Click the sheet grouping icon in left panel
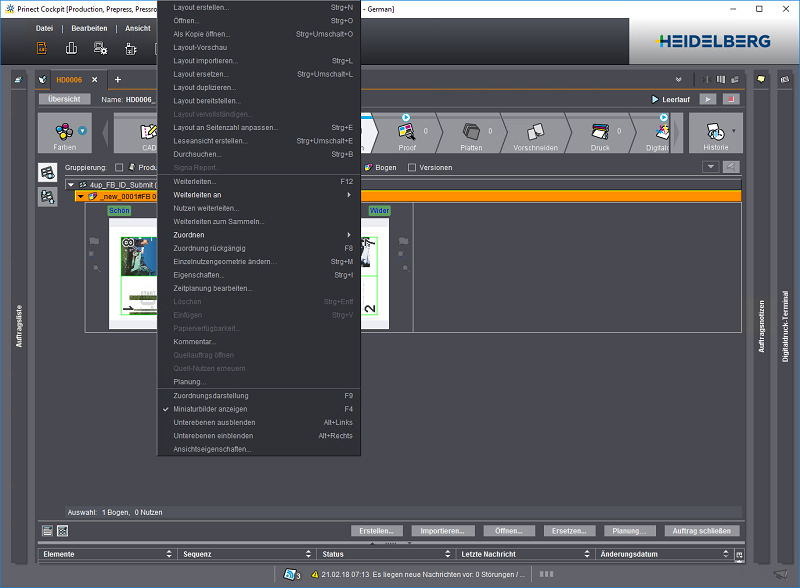The width and height of the screenshot is (800, 588). click(x=46, y=172)
